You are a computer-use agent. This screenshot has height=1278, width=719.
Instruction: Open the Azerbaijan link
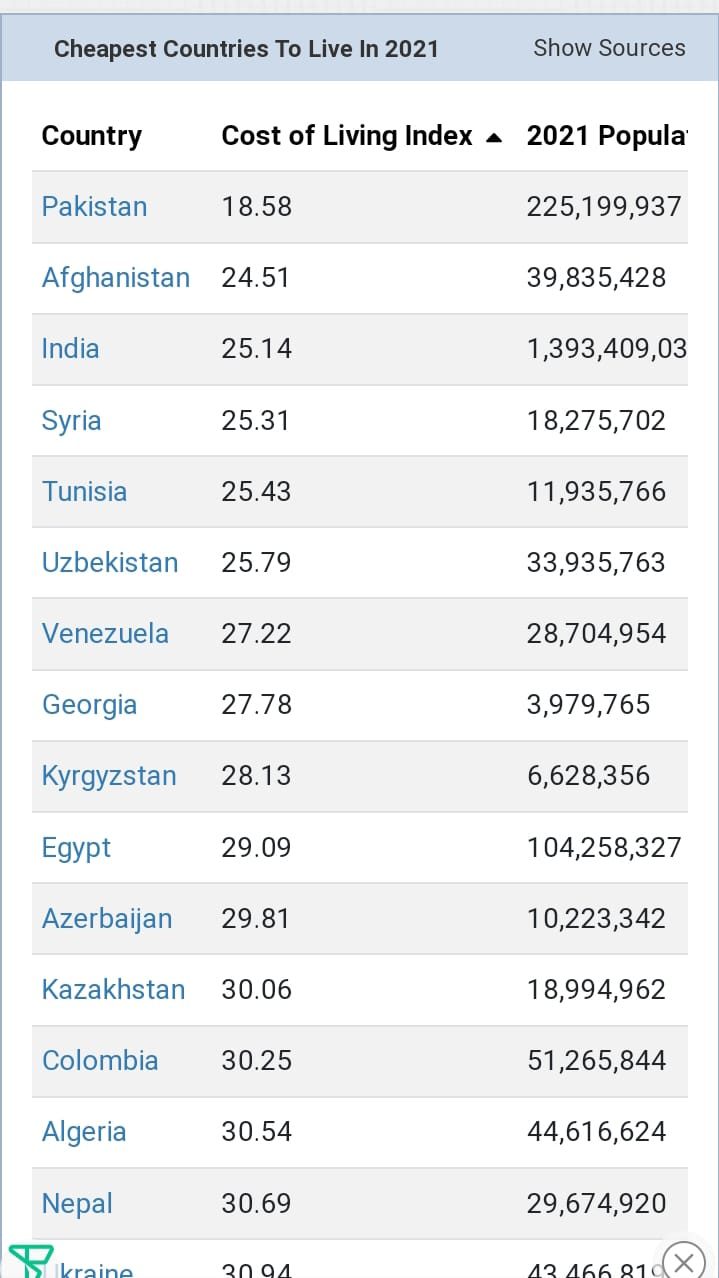point(107,919)
